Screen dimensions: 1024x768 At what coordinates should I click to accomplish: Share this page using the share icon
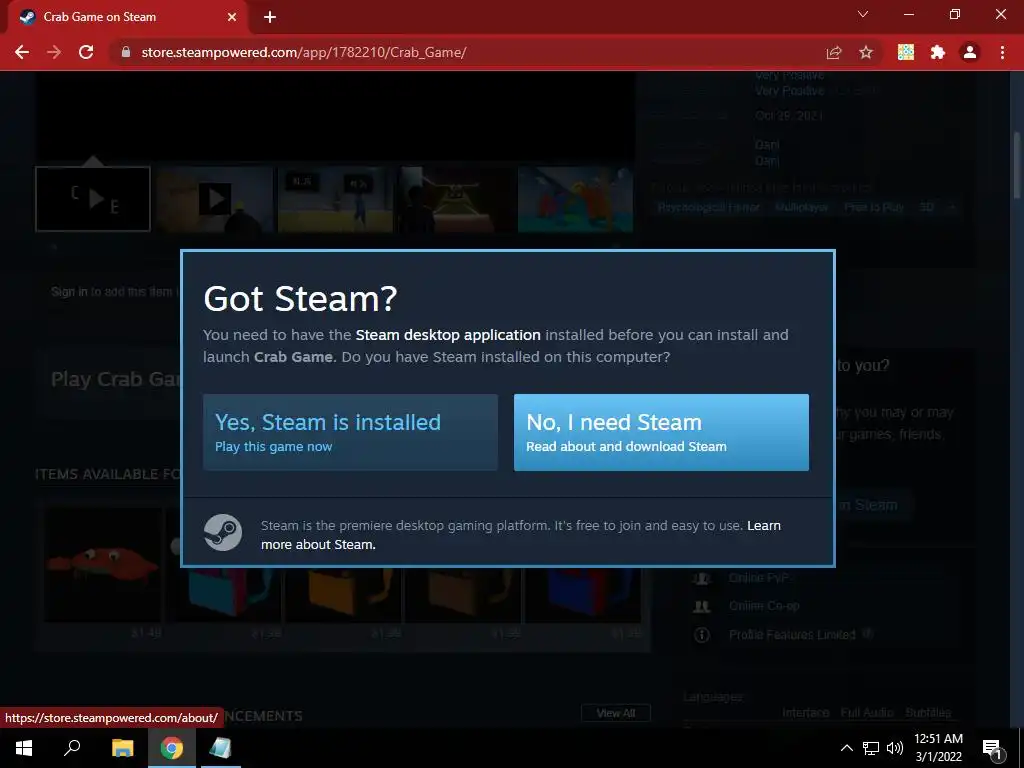[x=834, y=52]
